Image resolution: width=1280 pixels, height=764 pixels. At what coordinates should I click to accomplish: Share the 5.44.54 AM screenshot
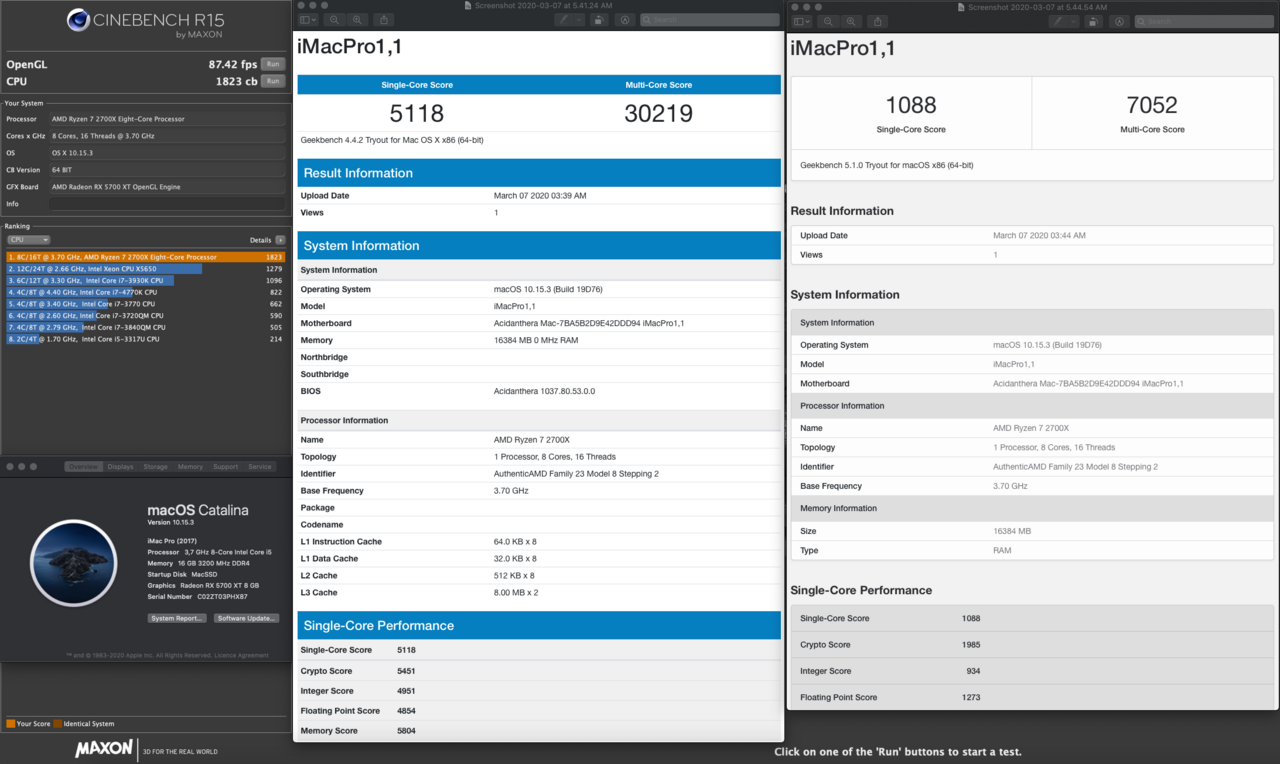point(878,21)
